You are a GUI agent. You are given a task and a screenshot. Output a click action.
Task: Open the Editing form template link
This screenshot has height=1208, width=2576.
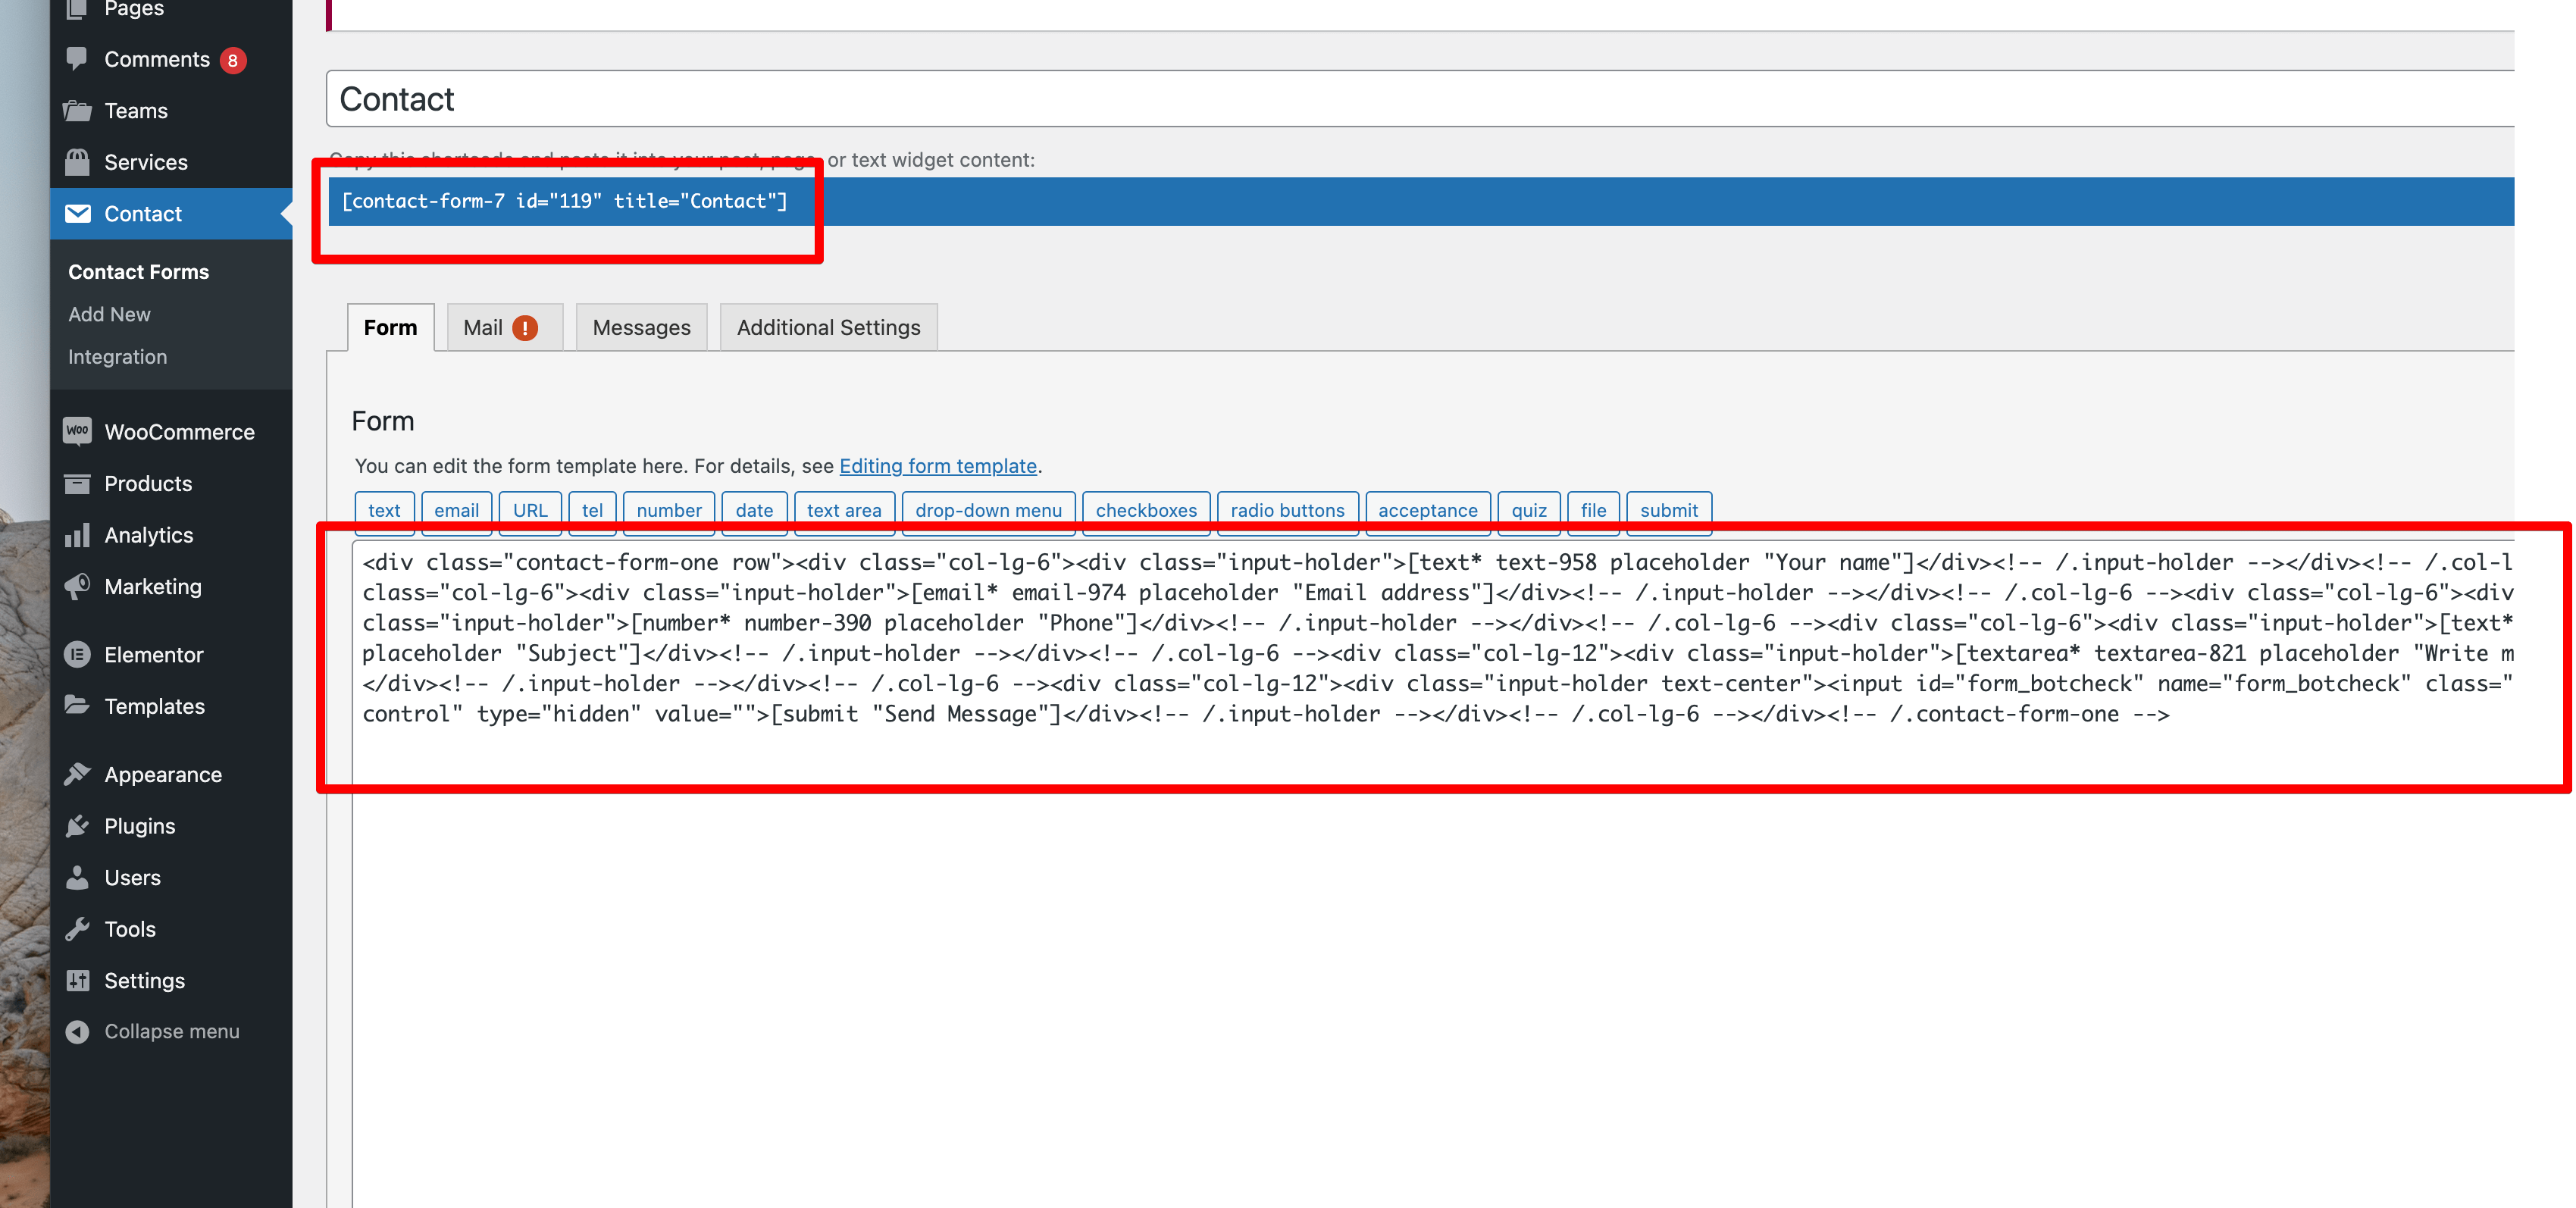[x=937, y=466]
